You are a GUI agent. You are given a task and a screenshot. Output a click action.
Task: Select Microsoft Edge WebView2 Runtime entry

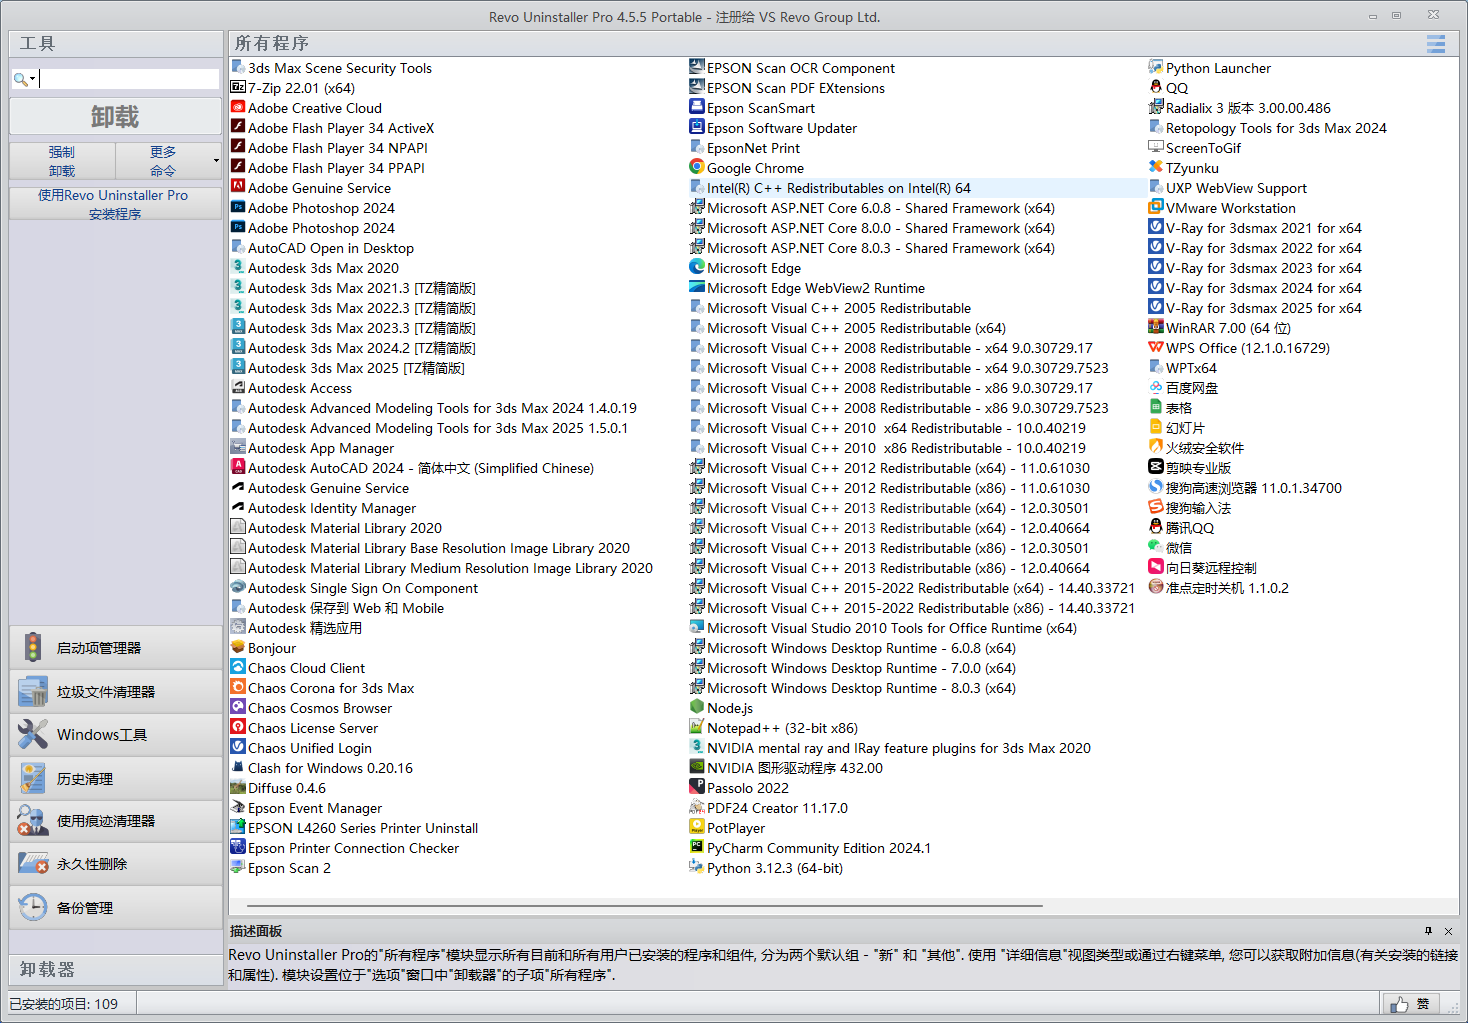807,288
